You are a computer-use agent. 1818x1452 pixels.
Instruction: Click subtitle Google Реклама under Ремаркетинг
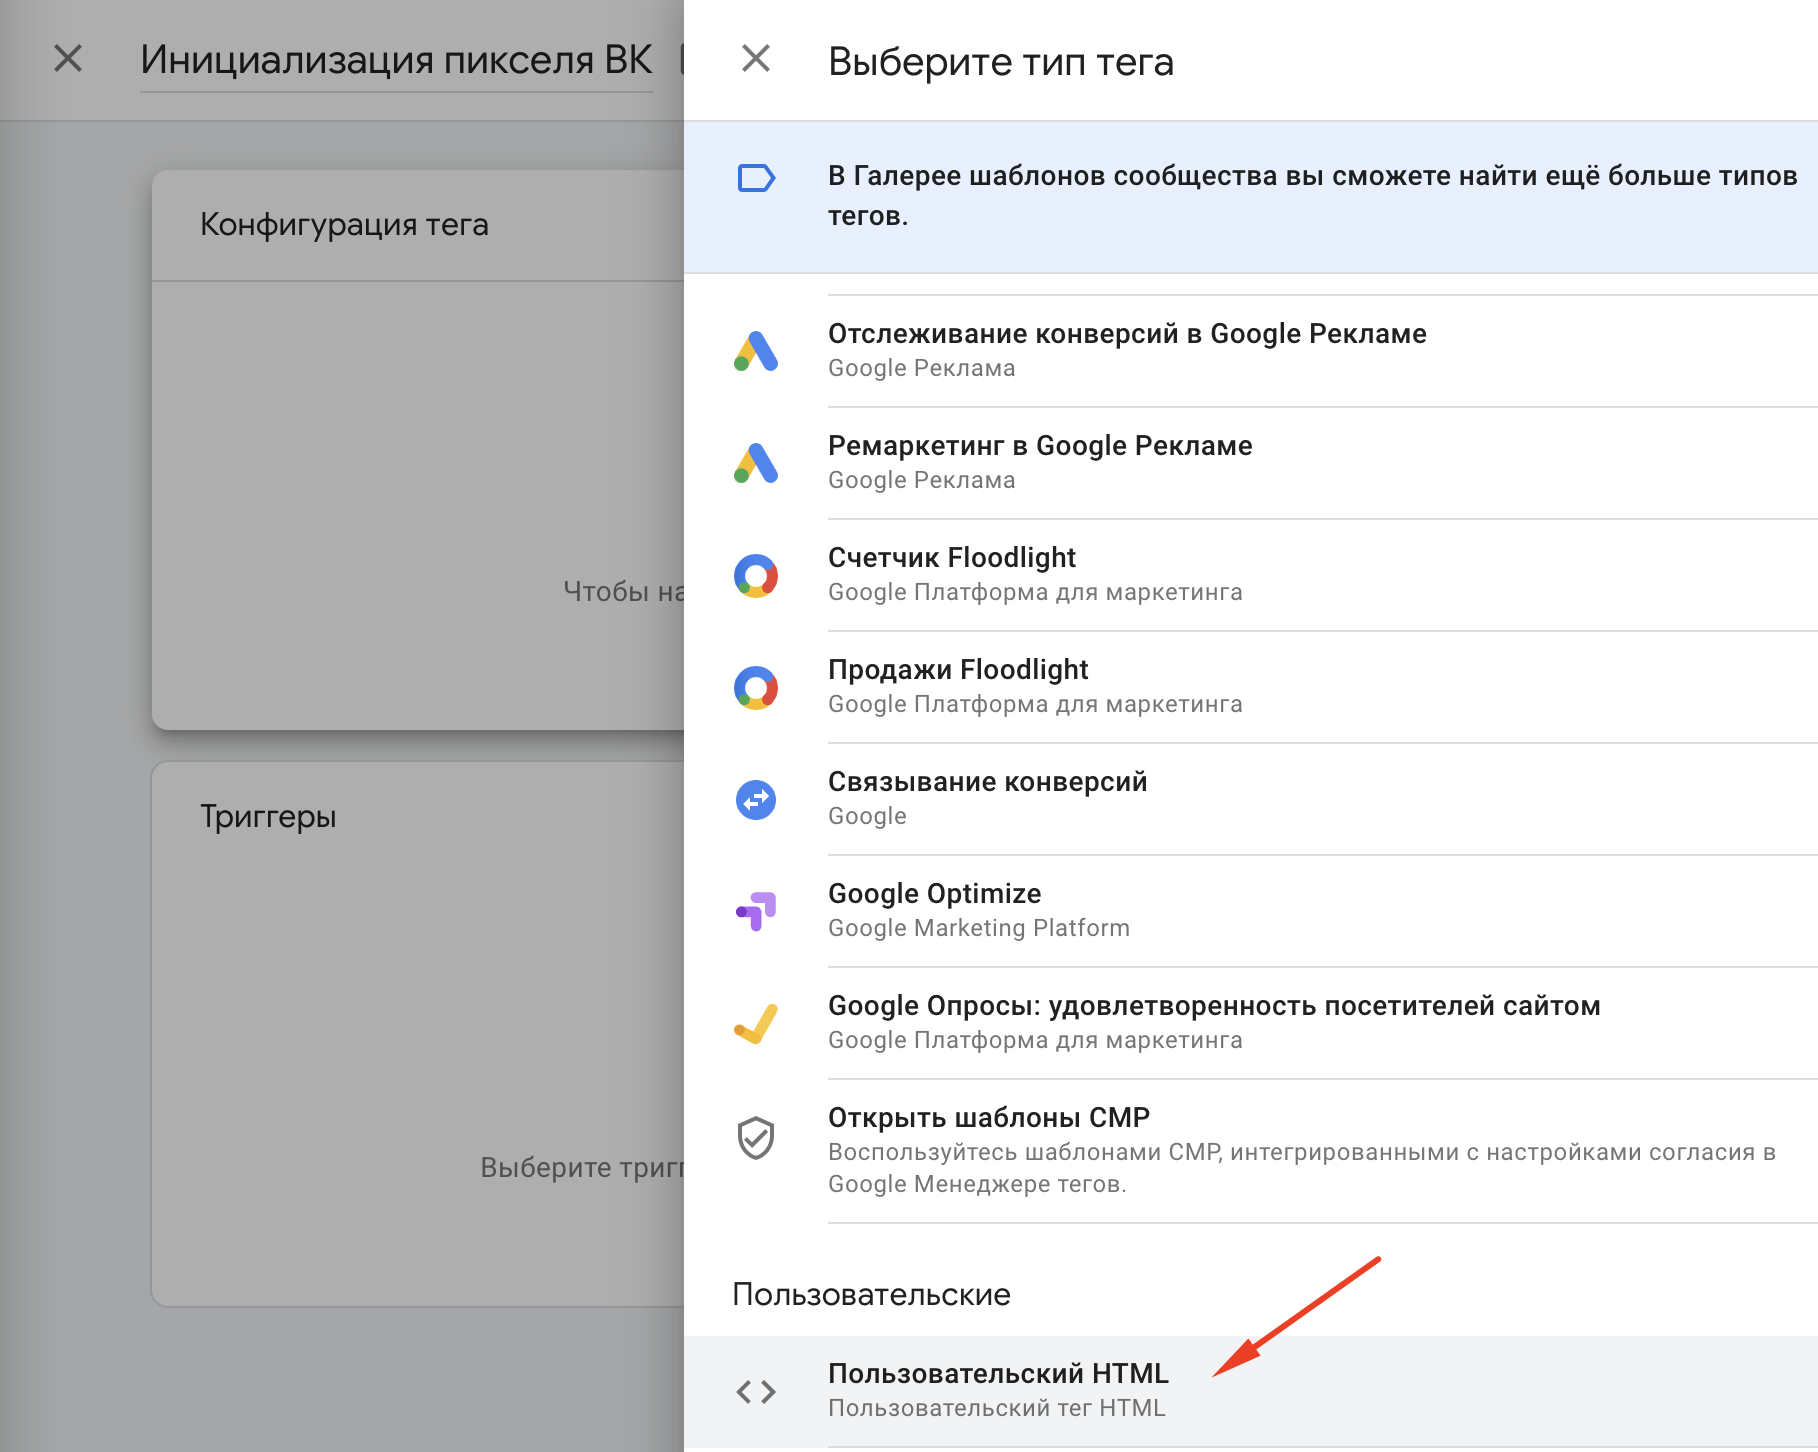[921, 480]
